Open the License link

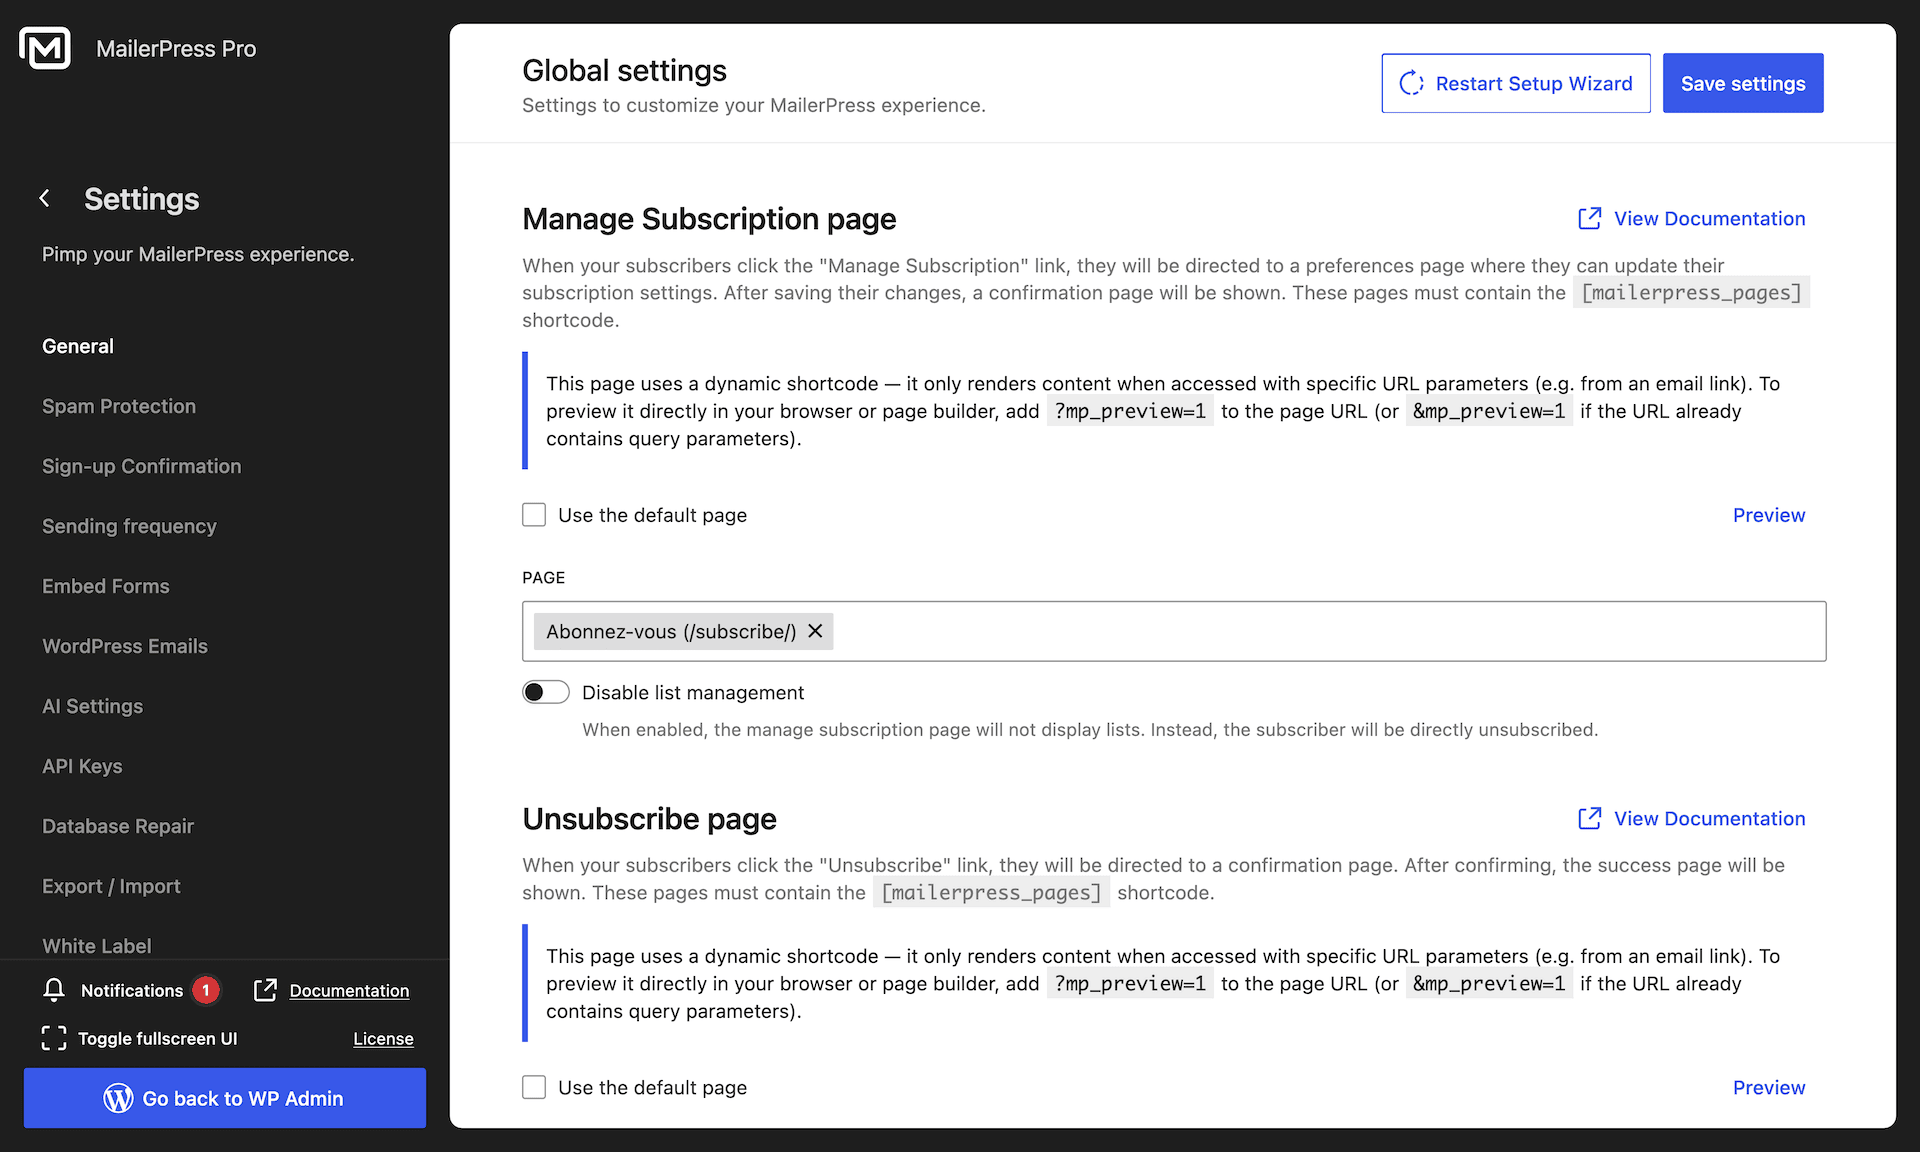(383, 1038)
